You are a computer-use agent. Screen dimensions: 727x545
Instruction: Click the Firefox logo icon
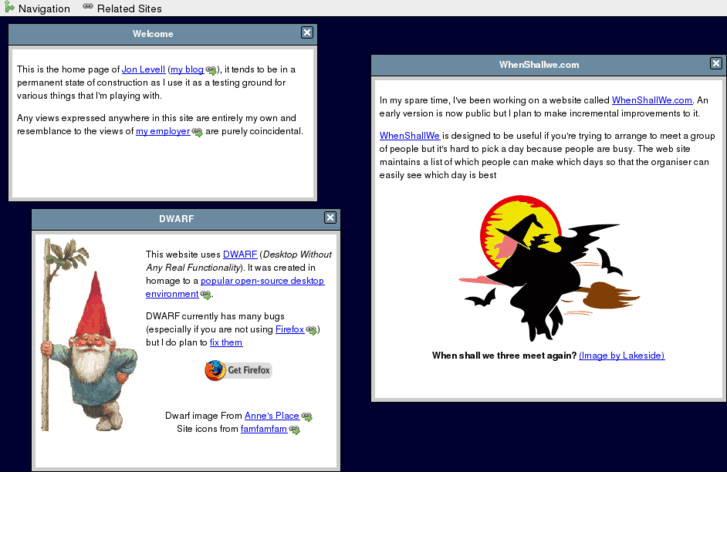tap(215, 370)
